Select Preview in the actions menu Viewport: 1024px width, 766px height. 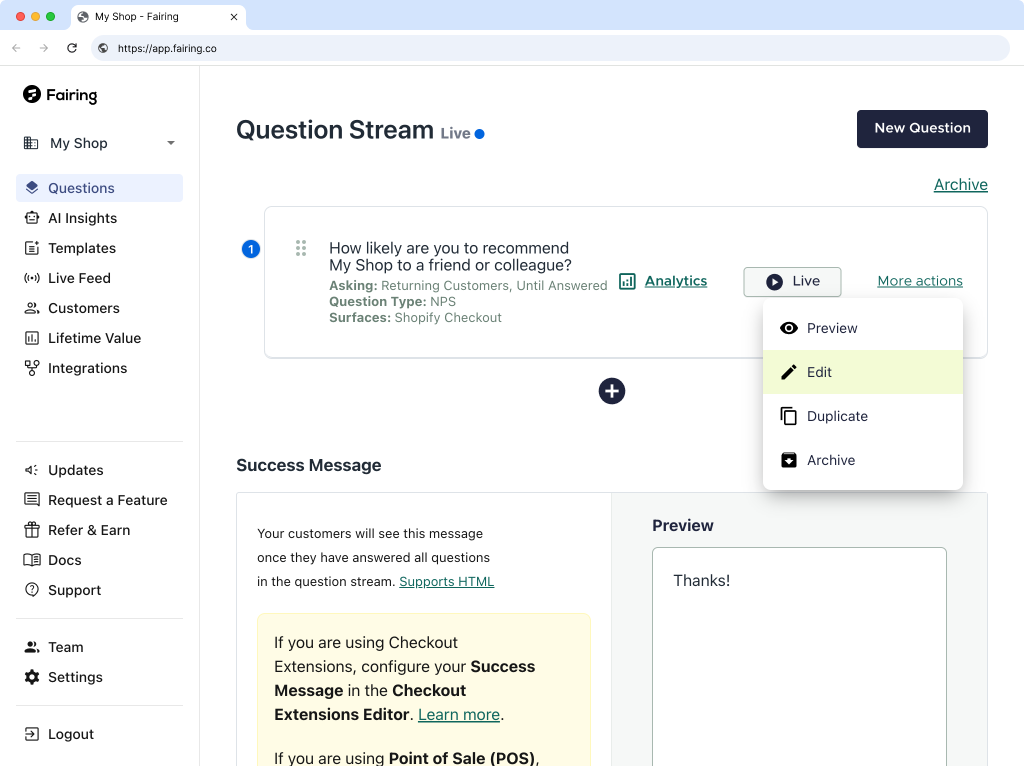(x=832, y=328)
